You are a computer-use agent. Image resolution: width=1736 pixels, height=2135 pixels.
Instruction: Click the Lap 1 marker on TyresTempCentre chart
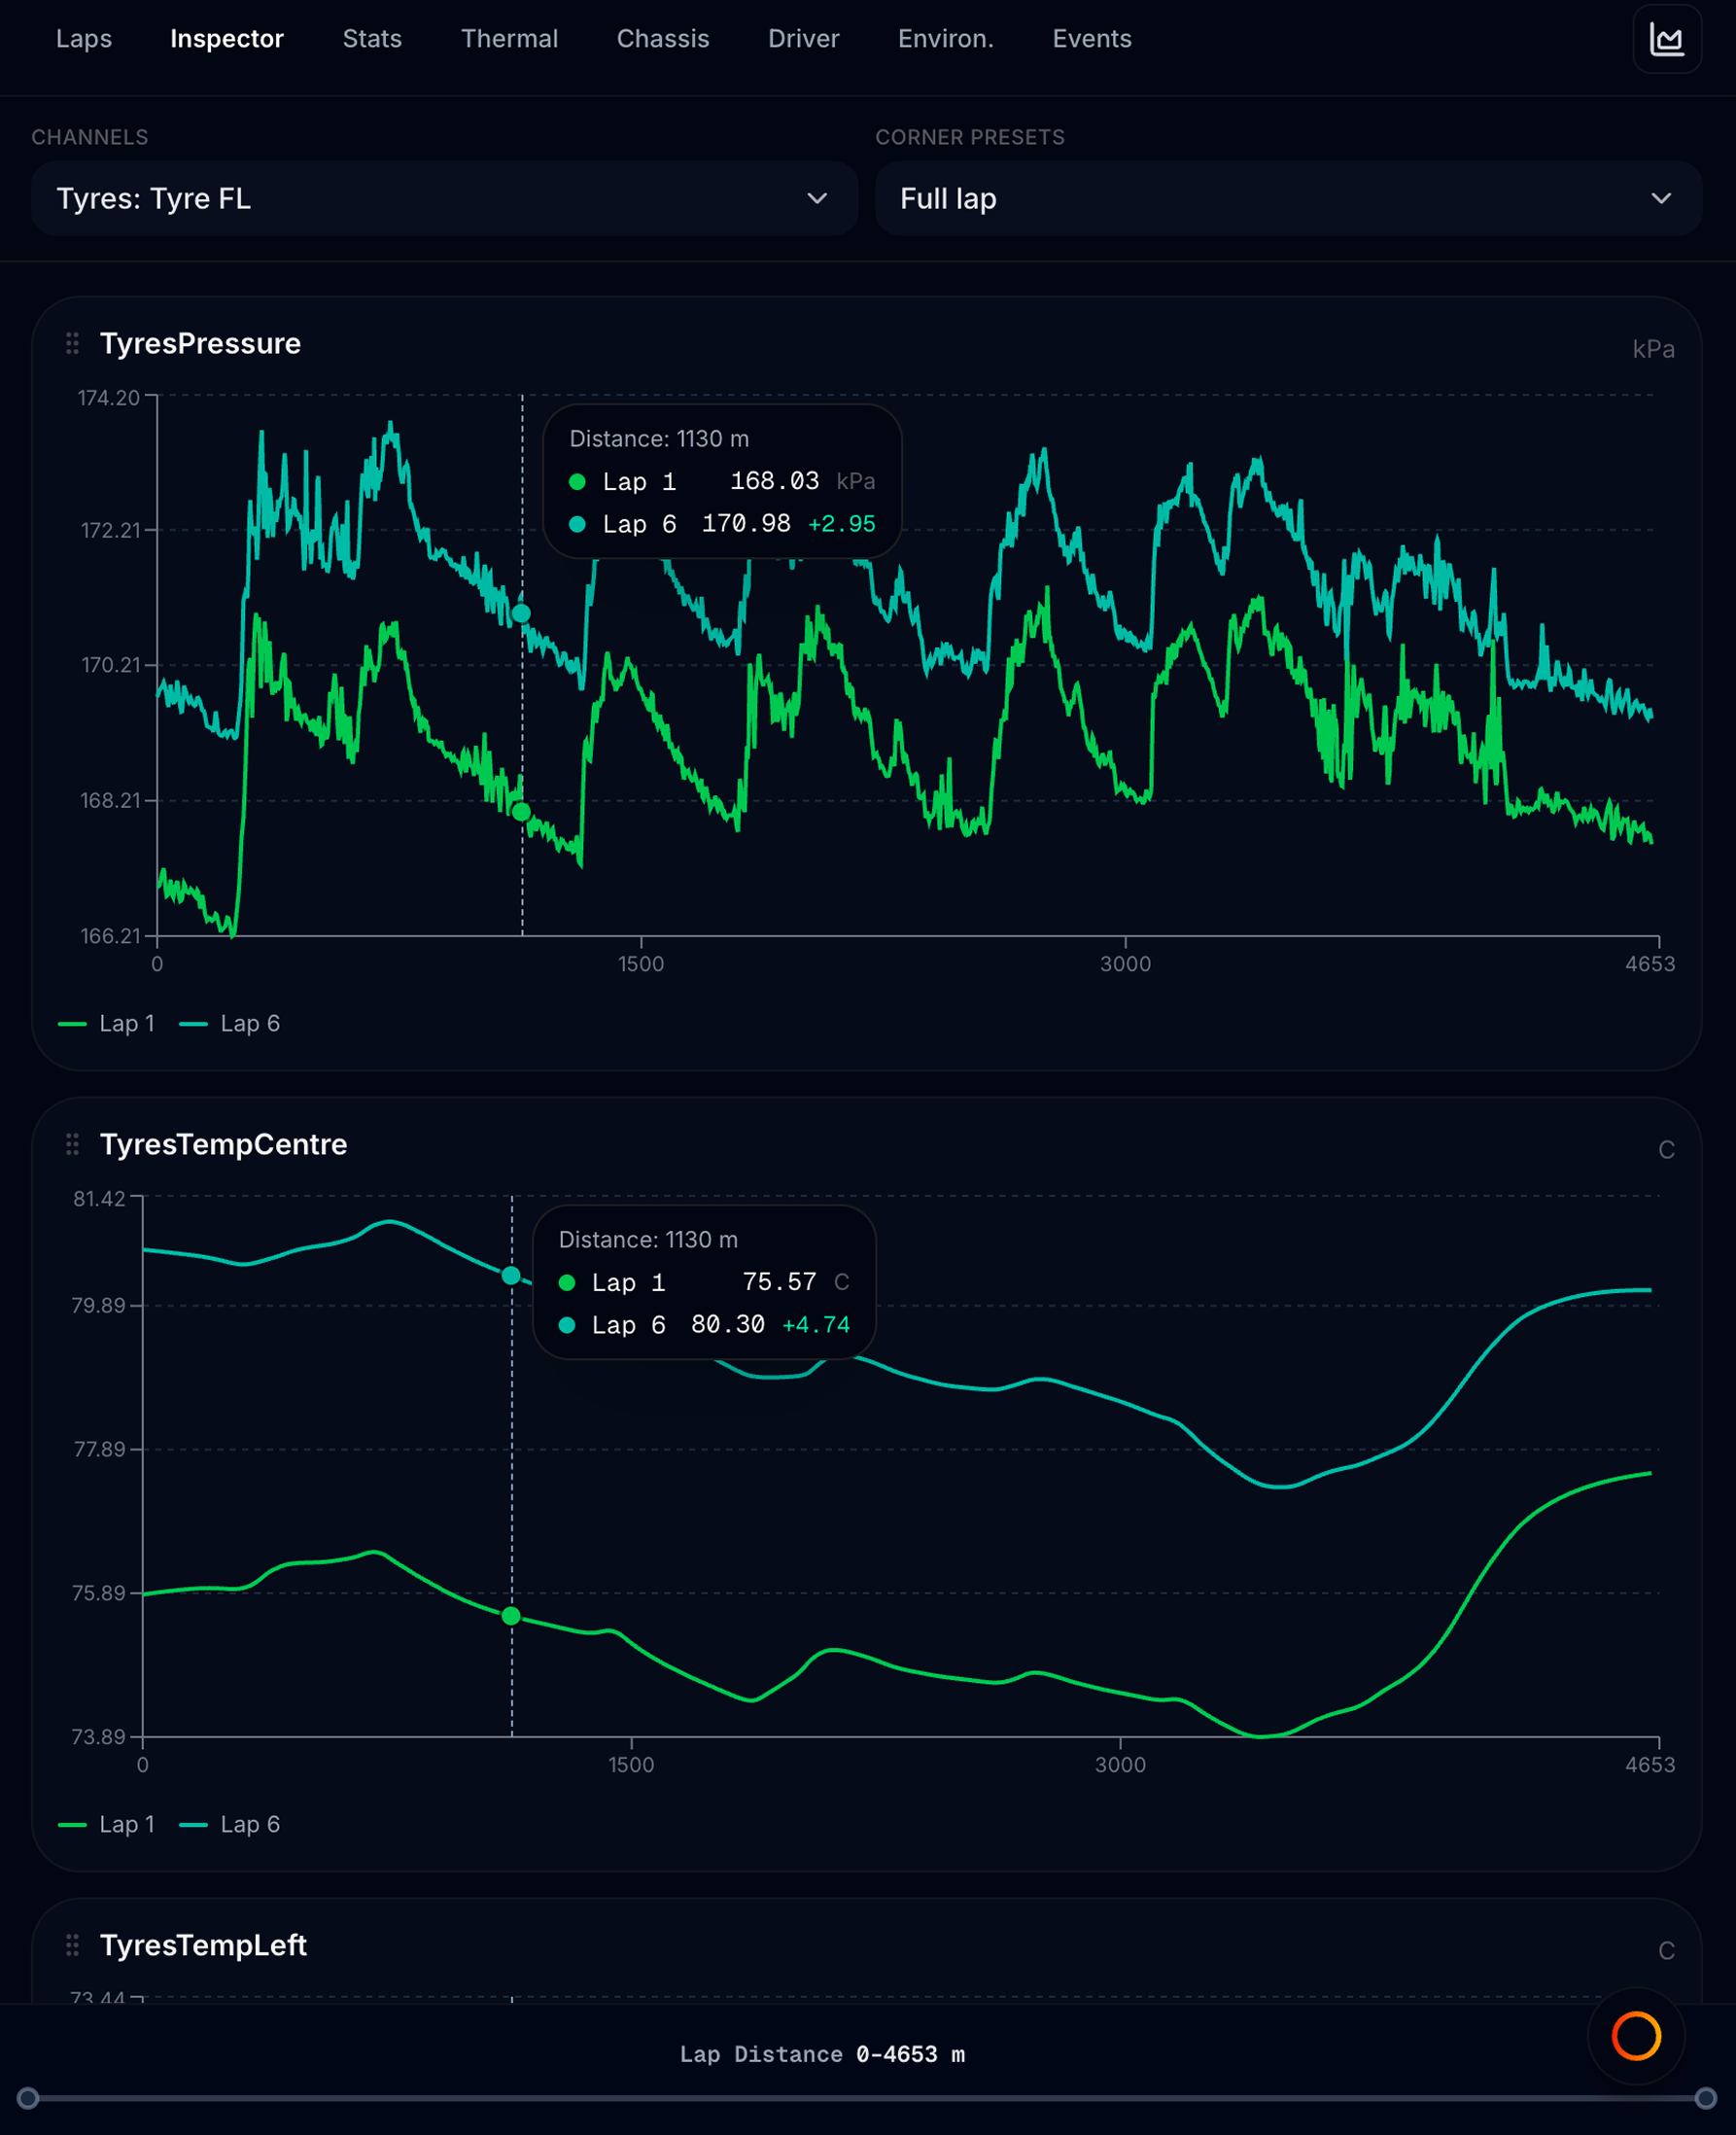pyautogui.click(x=511, y=1616)
